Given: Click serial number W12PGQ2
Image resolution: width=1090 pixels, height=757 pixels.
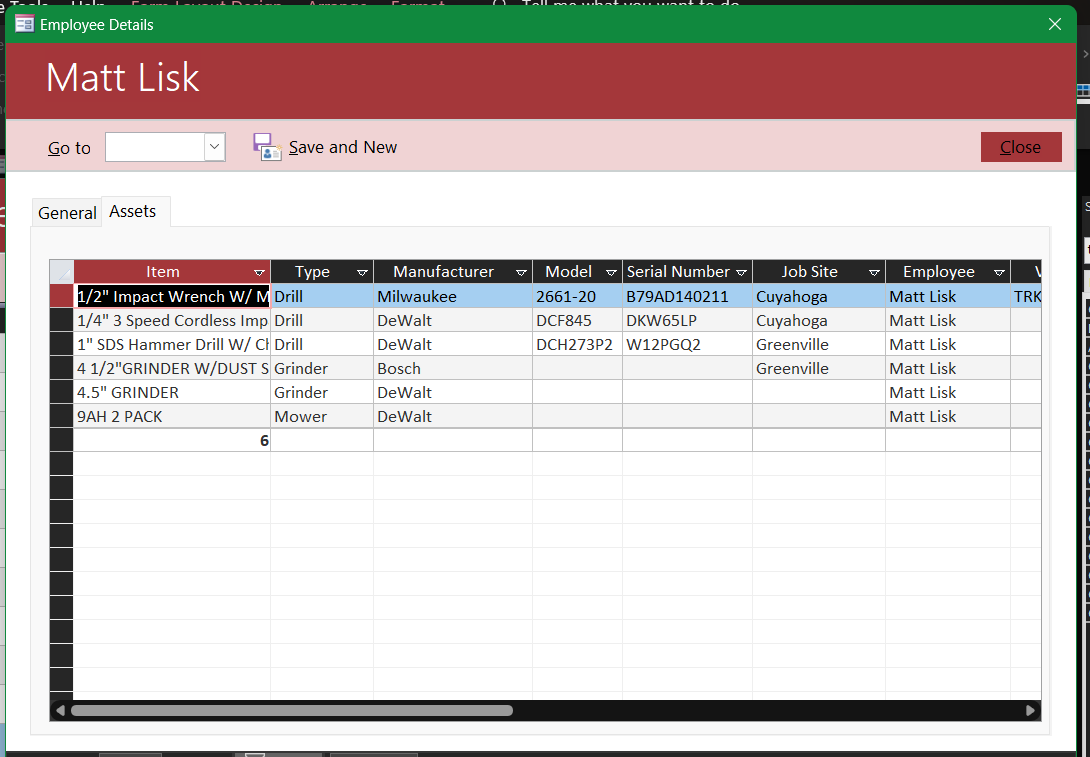Looking at the screenshot, I should click(688, 345).
